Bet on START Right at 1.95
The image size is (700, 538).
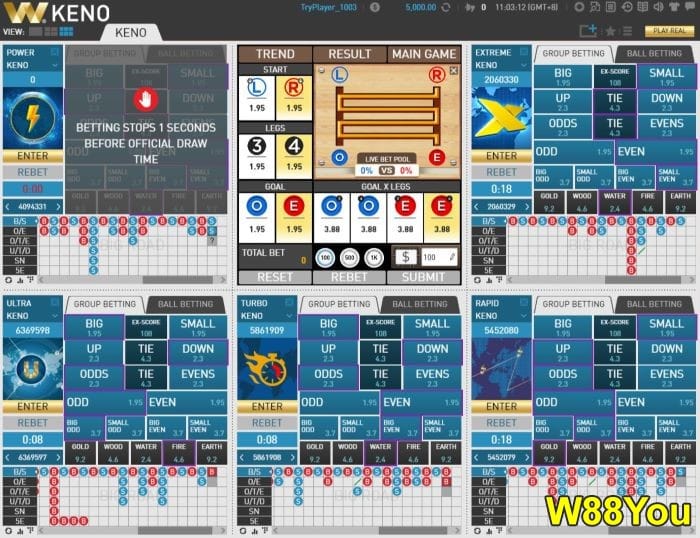(x=294, y=98)
